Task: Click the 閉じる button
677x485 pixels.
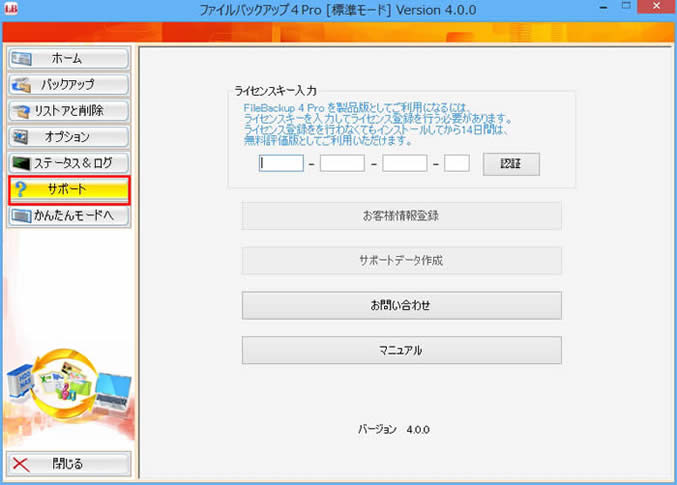Action: (68, 464)
